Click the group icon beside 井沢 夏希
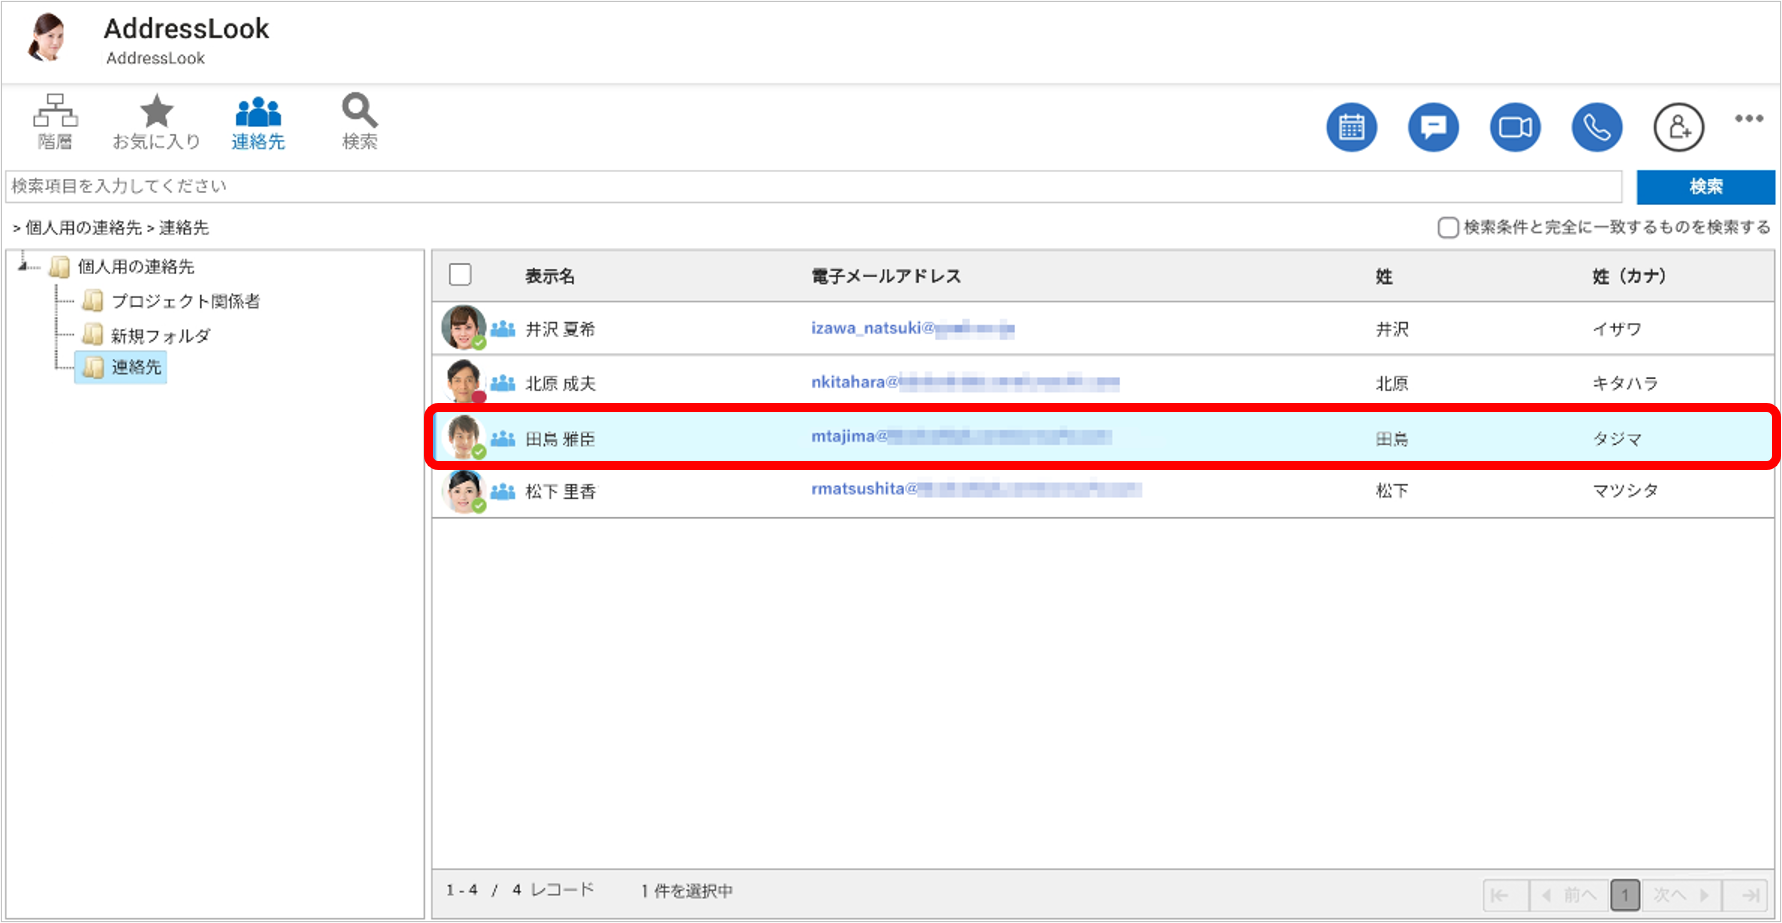The width and height of the screenshot is (1782, 923). pos(503,329)
